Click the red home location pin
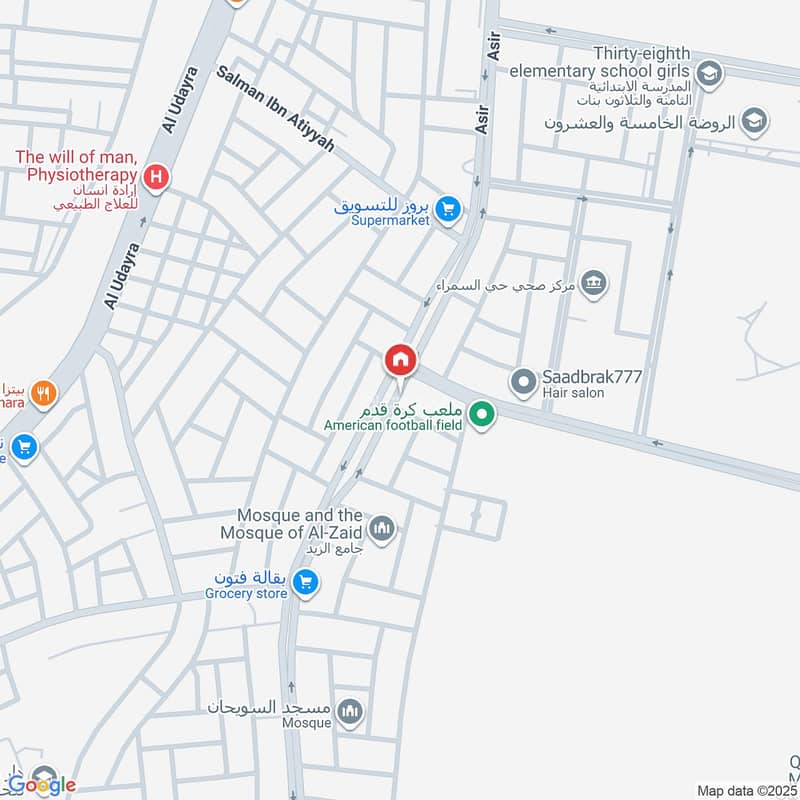Viewport: 800px width, 800px height. tap(401, 363)
